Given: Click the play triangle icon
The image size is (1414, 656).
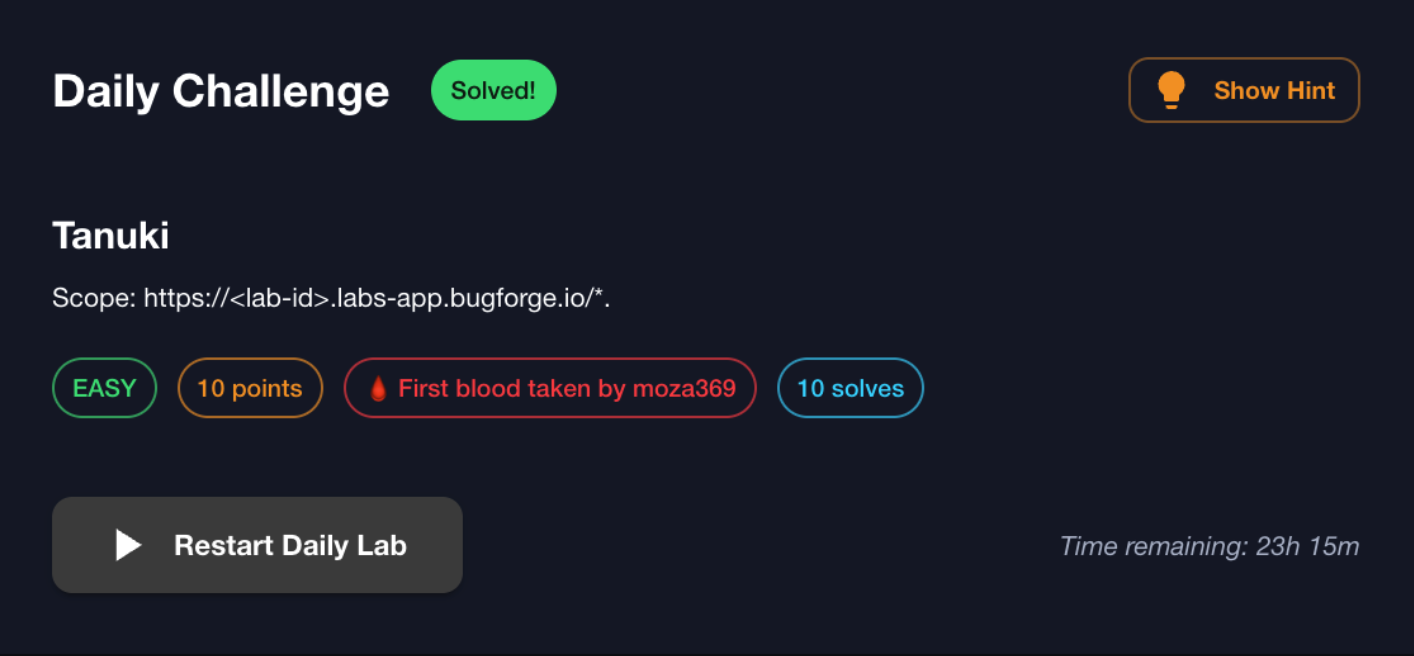Looking at the screenshot, I should tap(128, 545).
